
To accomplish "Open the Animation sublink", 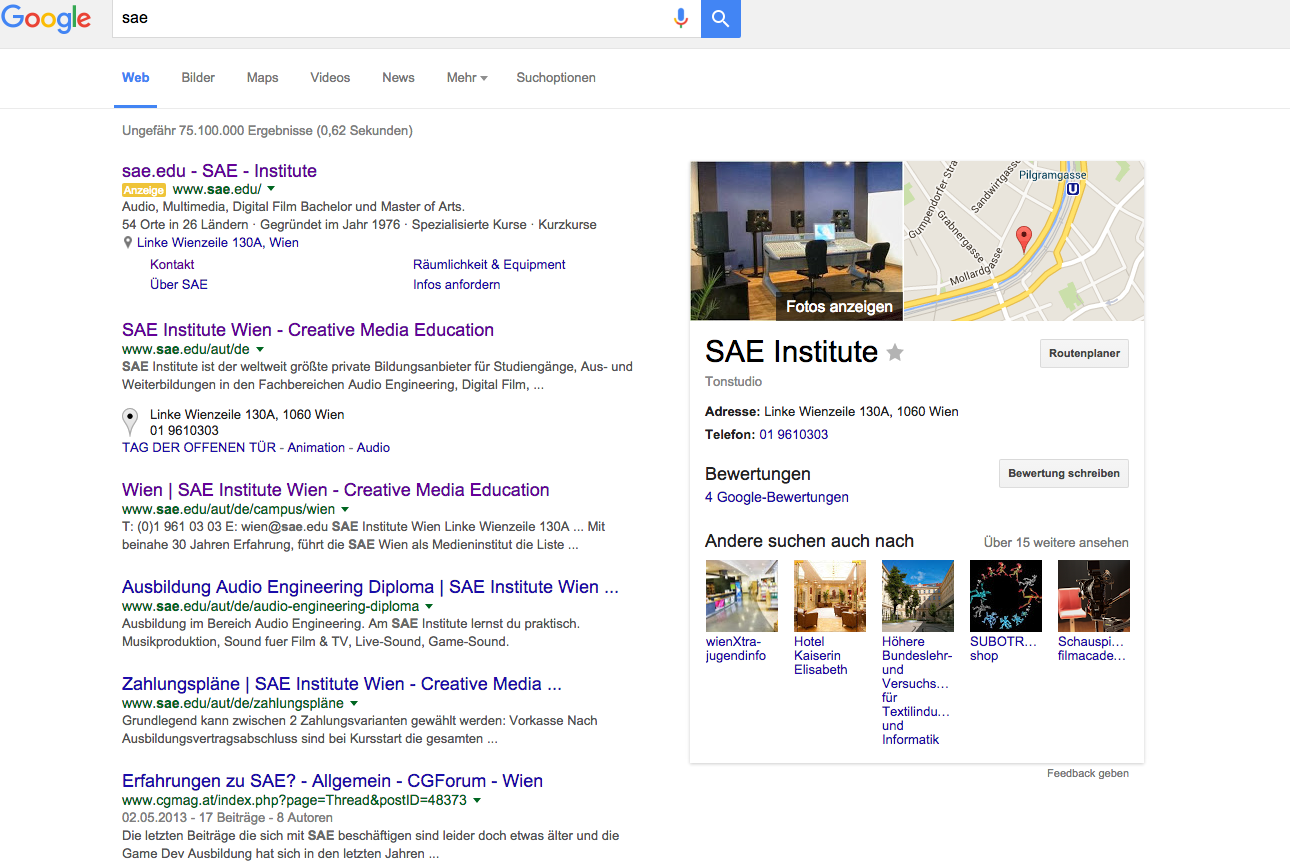I will (316, 448).
